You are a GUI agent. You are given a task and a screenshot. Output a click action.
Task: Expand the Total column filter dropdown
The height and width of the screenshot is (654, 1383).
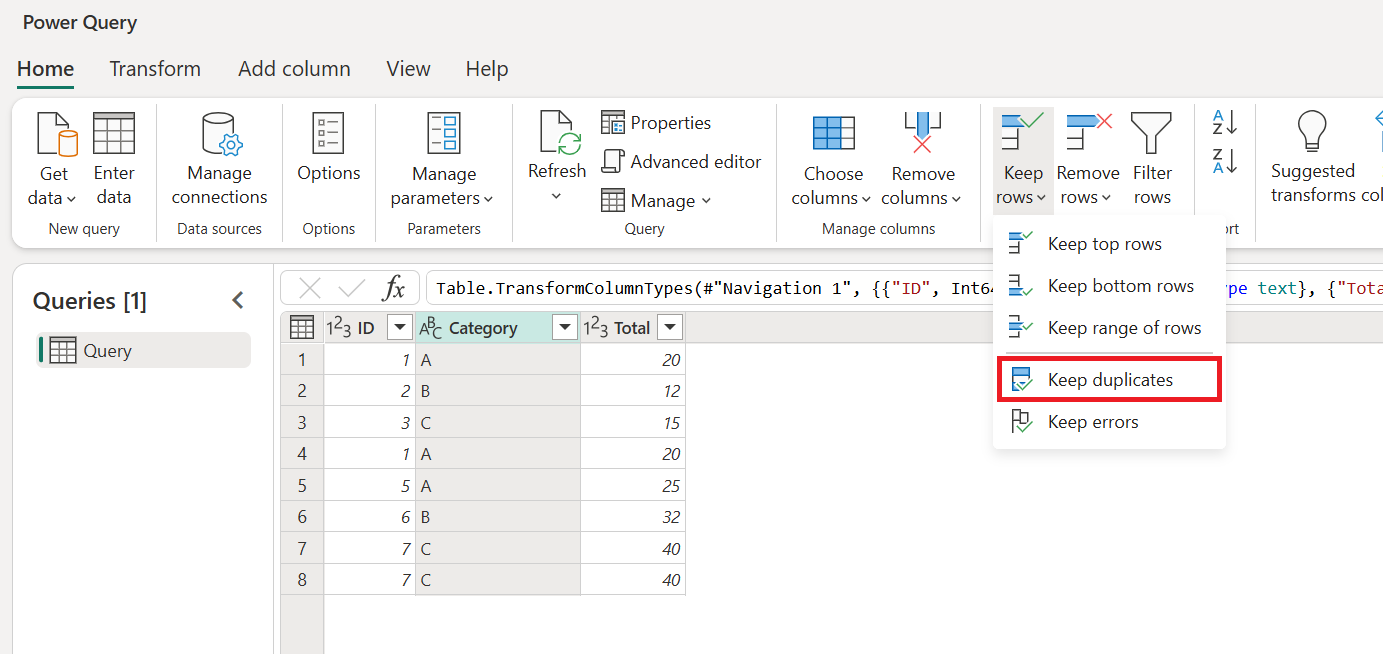click(670, 328)
